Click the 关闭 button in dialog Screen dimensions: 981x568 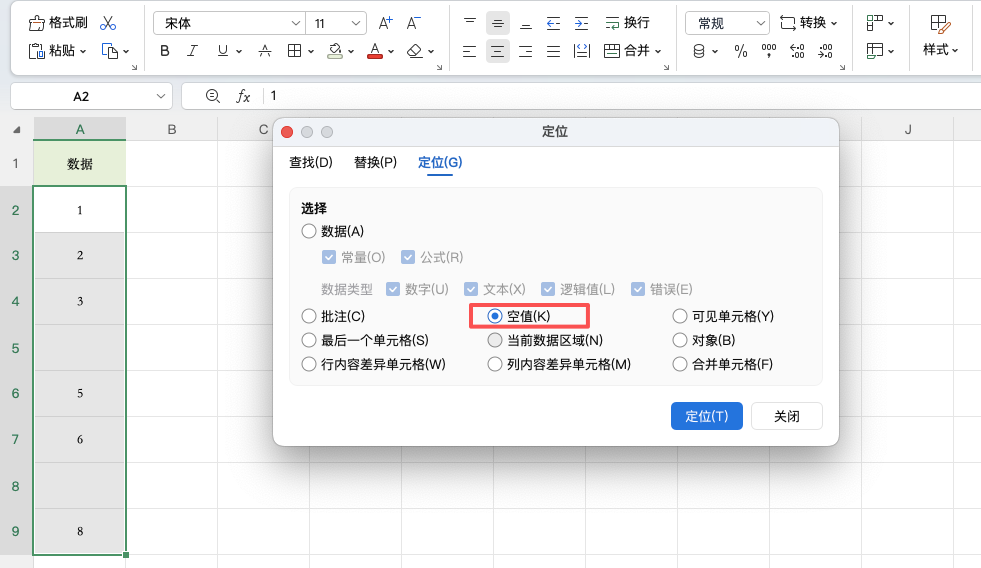tap(786, 416)
